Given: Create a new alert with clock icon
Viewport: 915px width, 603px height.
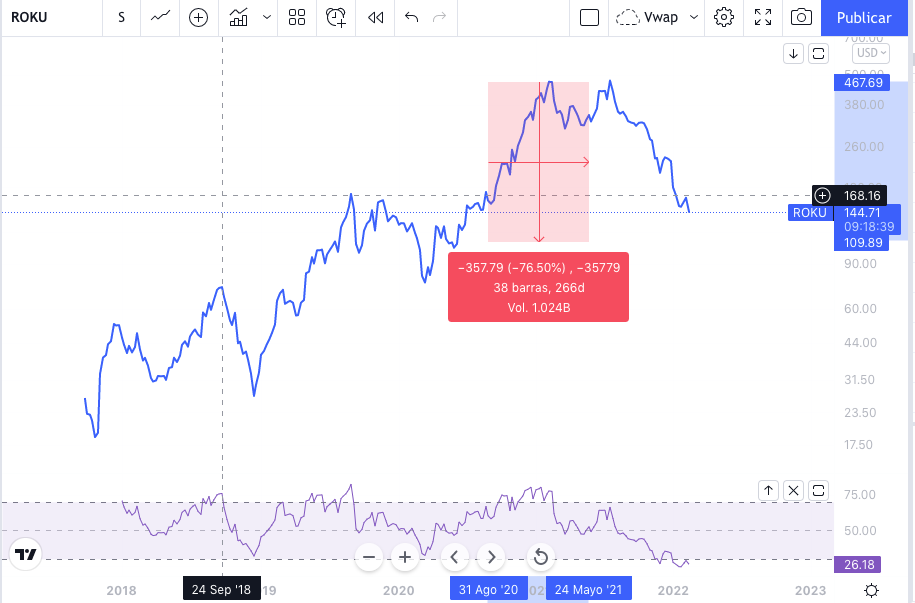Looking at the screenshot, I should (x=336, y=17).
